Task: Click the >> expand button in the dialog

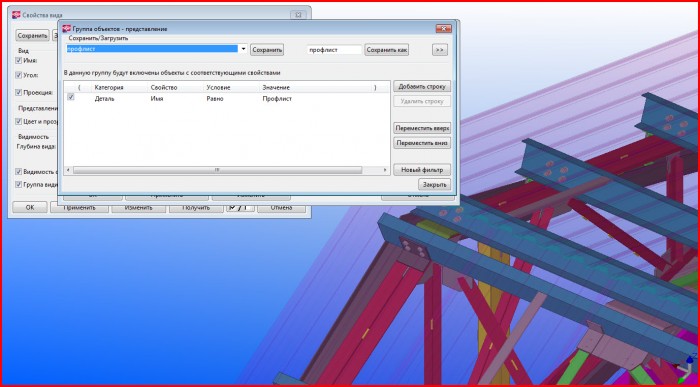Action: 439,50
